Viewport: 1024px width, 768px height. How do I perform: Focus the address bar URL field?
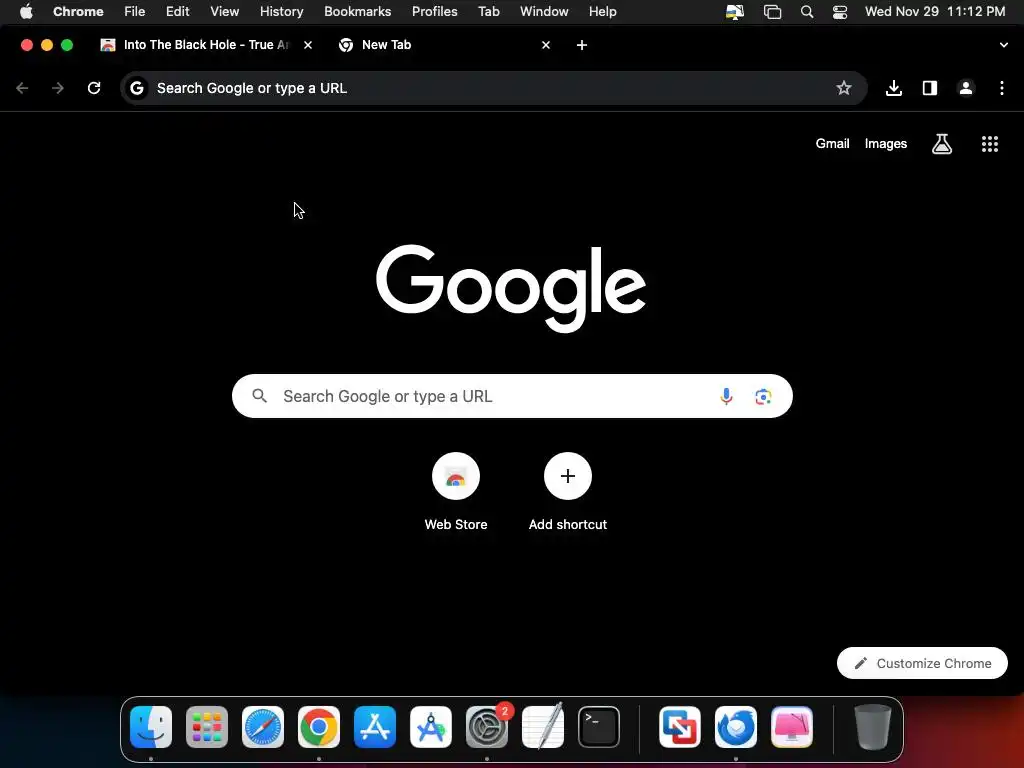point(493,88)
